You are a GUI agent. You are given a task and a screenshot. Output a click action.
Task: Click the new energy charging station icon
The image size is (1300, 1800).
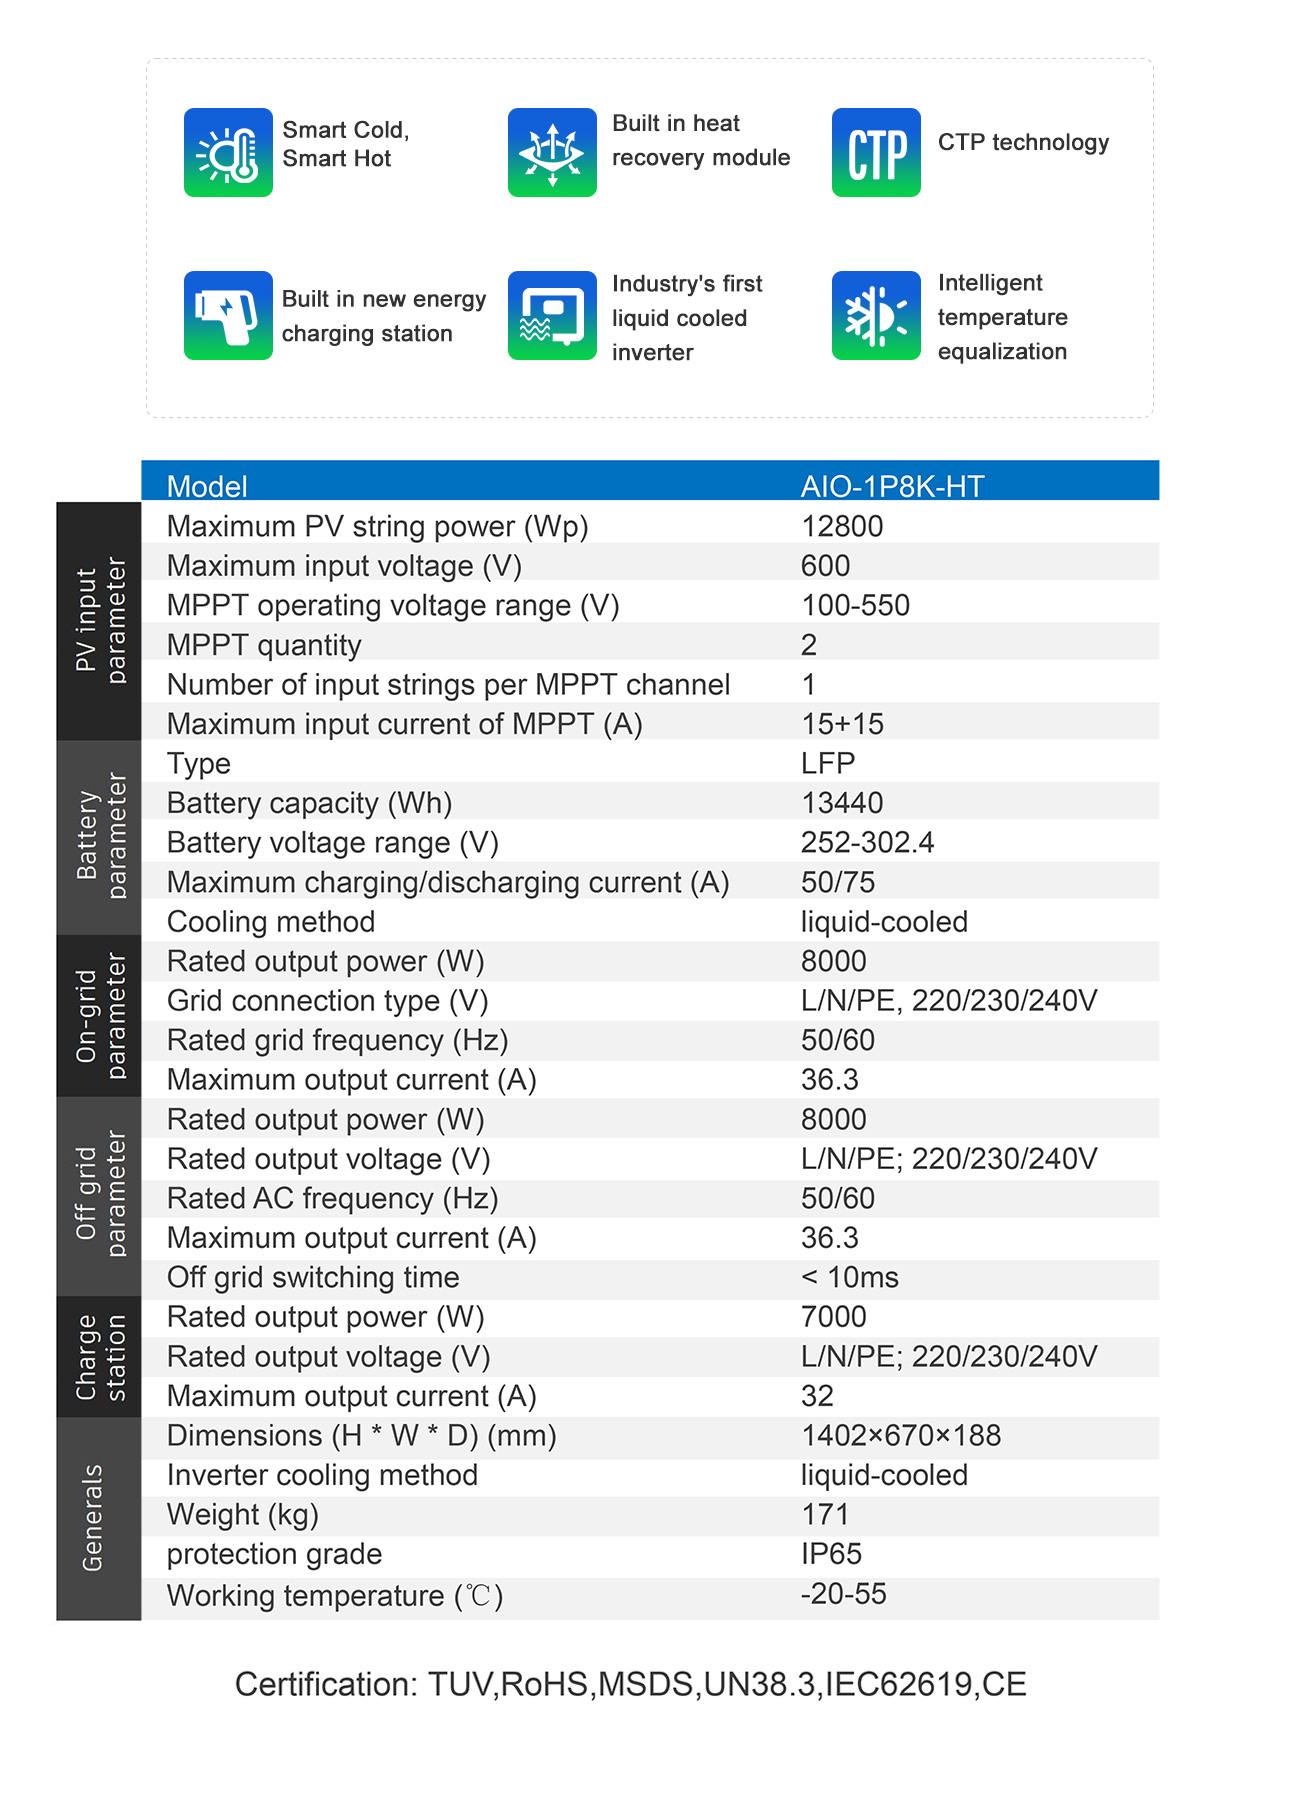point(228,315)
